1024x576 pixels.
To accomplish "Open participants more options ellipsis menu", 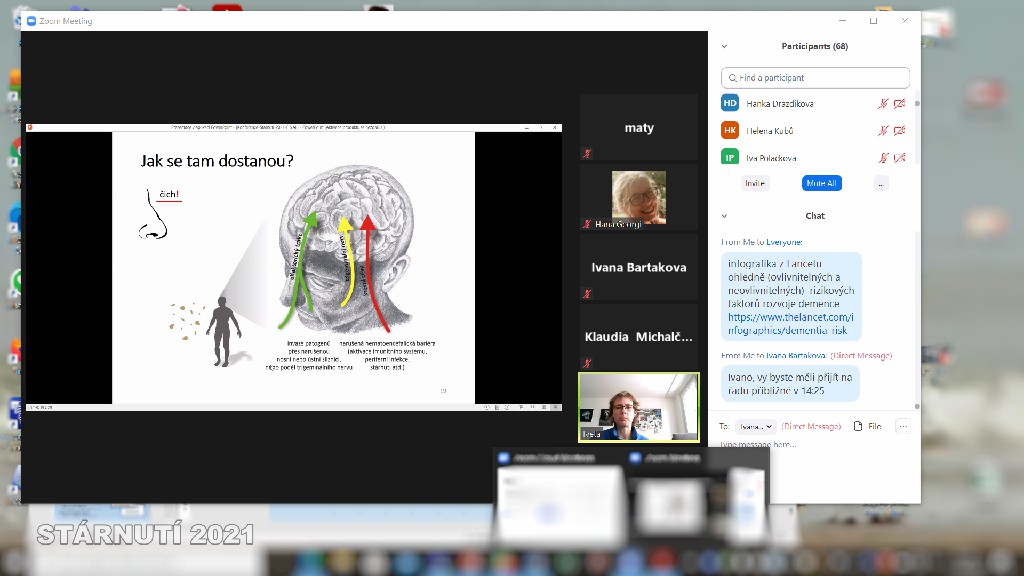I will click(x=880, y=183).
